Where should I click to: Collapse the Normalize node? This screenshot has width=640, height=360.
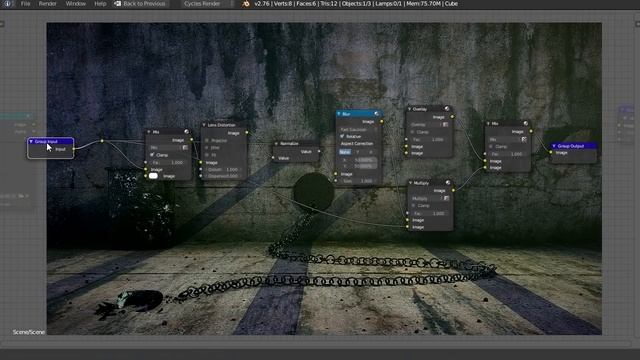point(276,144)
